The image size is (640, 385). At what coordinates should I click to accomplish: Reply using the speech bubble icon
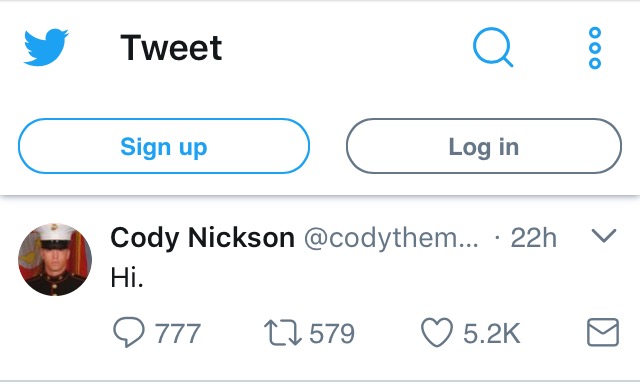[x=128, y=332]
